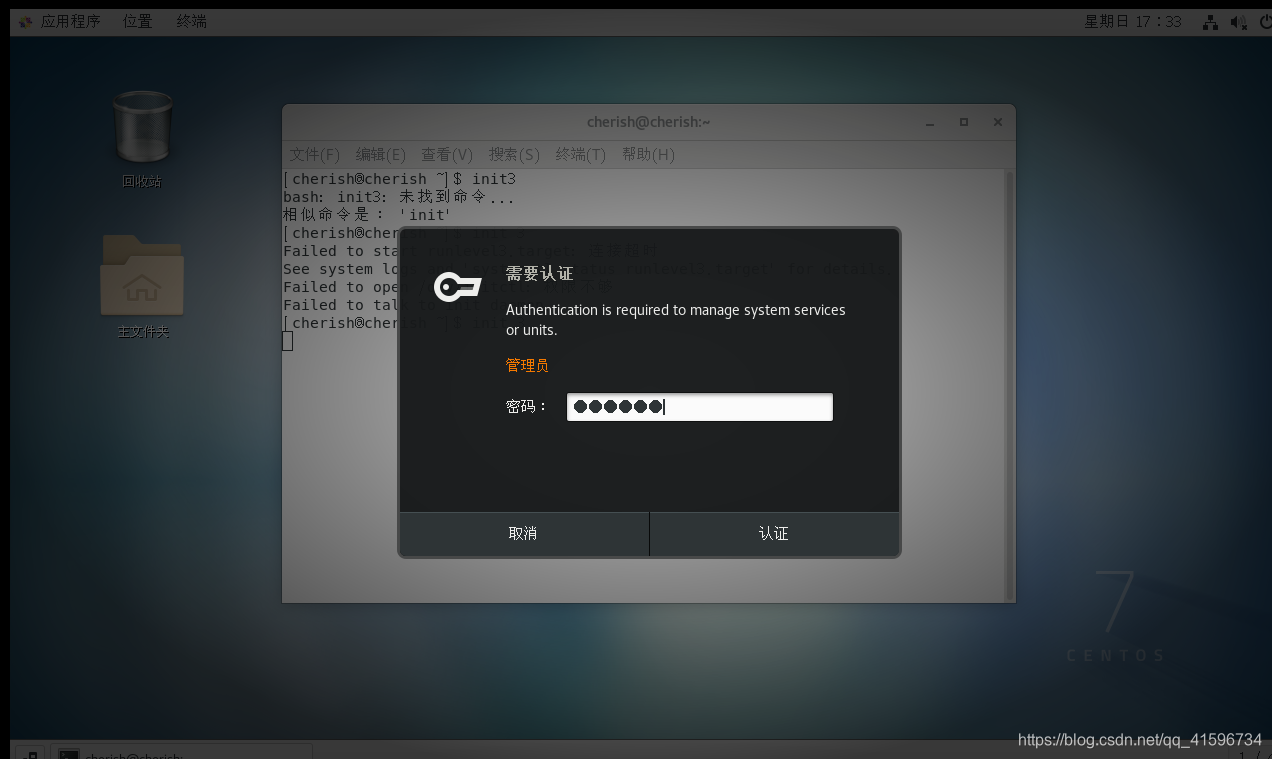
Task: Click the '需要认证' dialog heading
Action: click(540, 274)
